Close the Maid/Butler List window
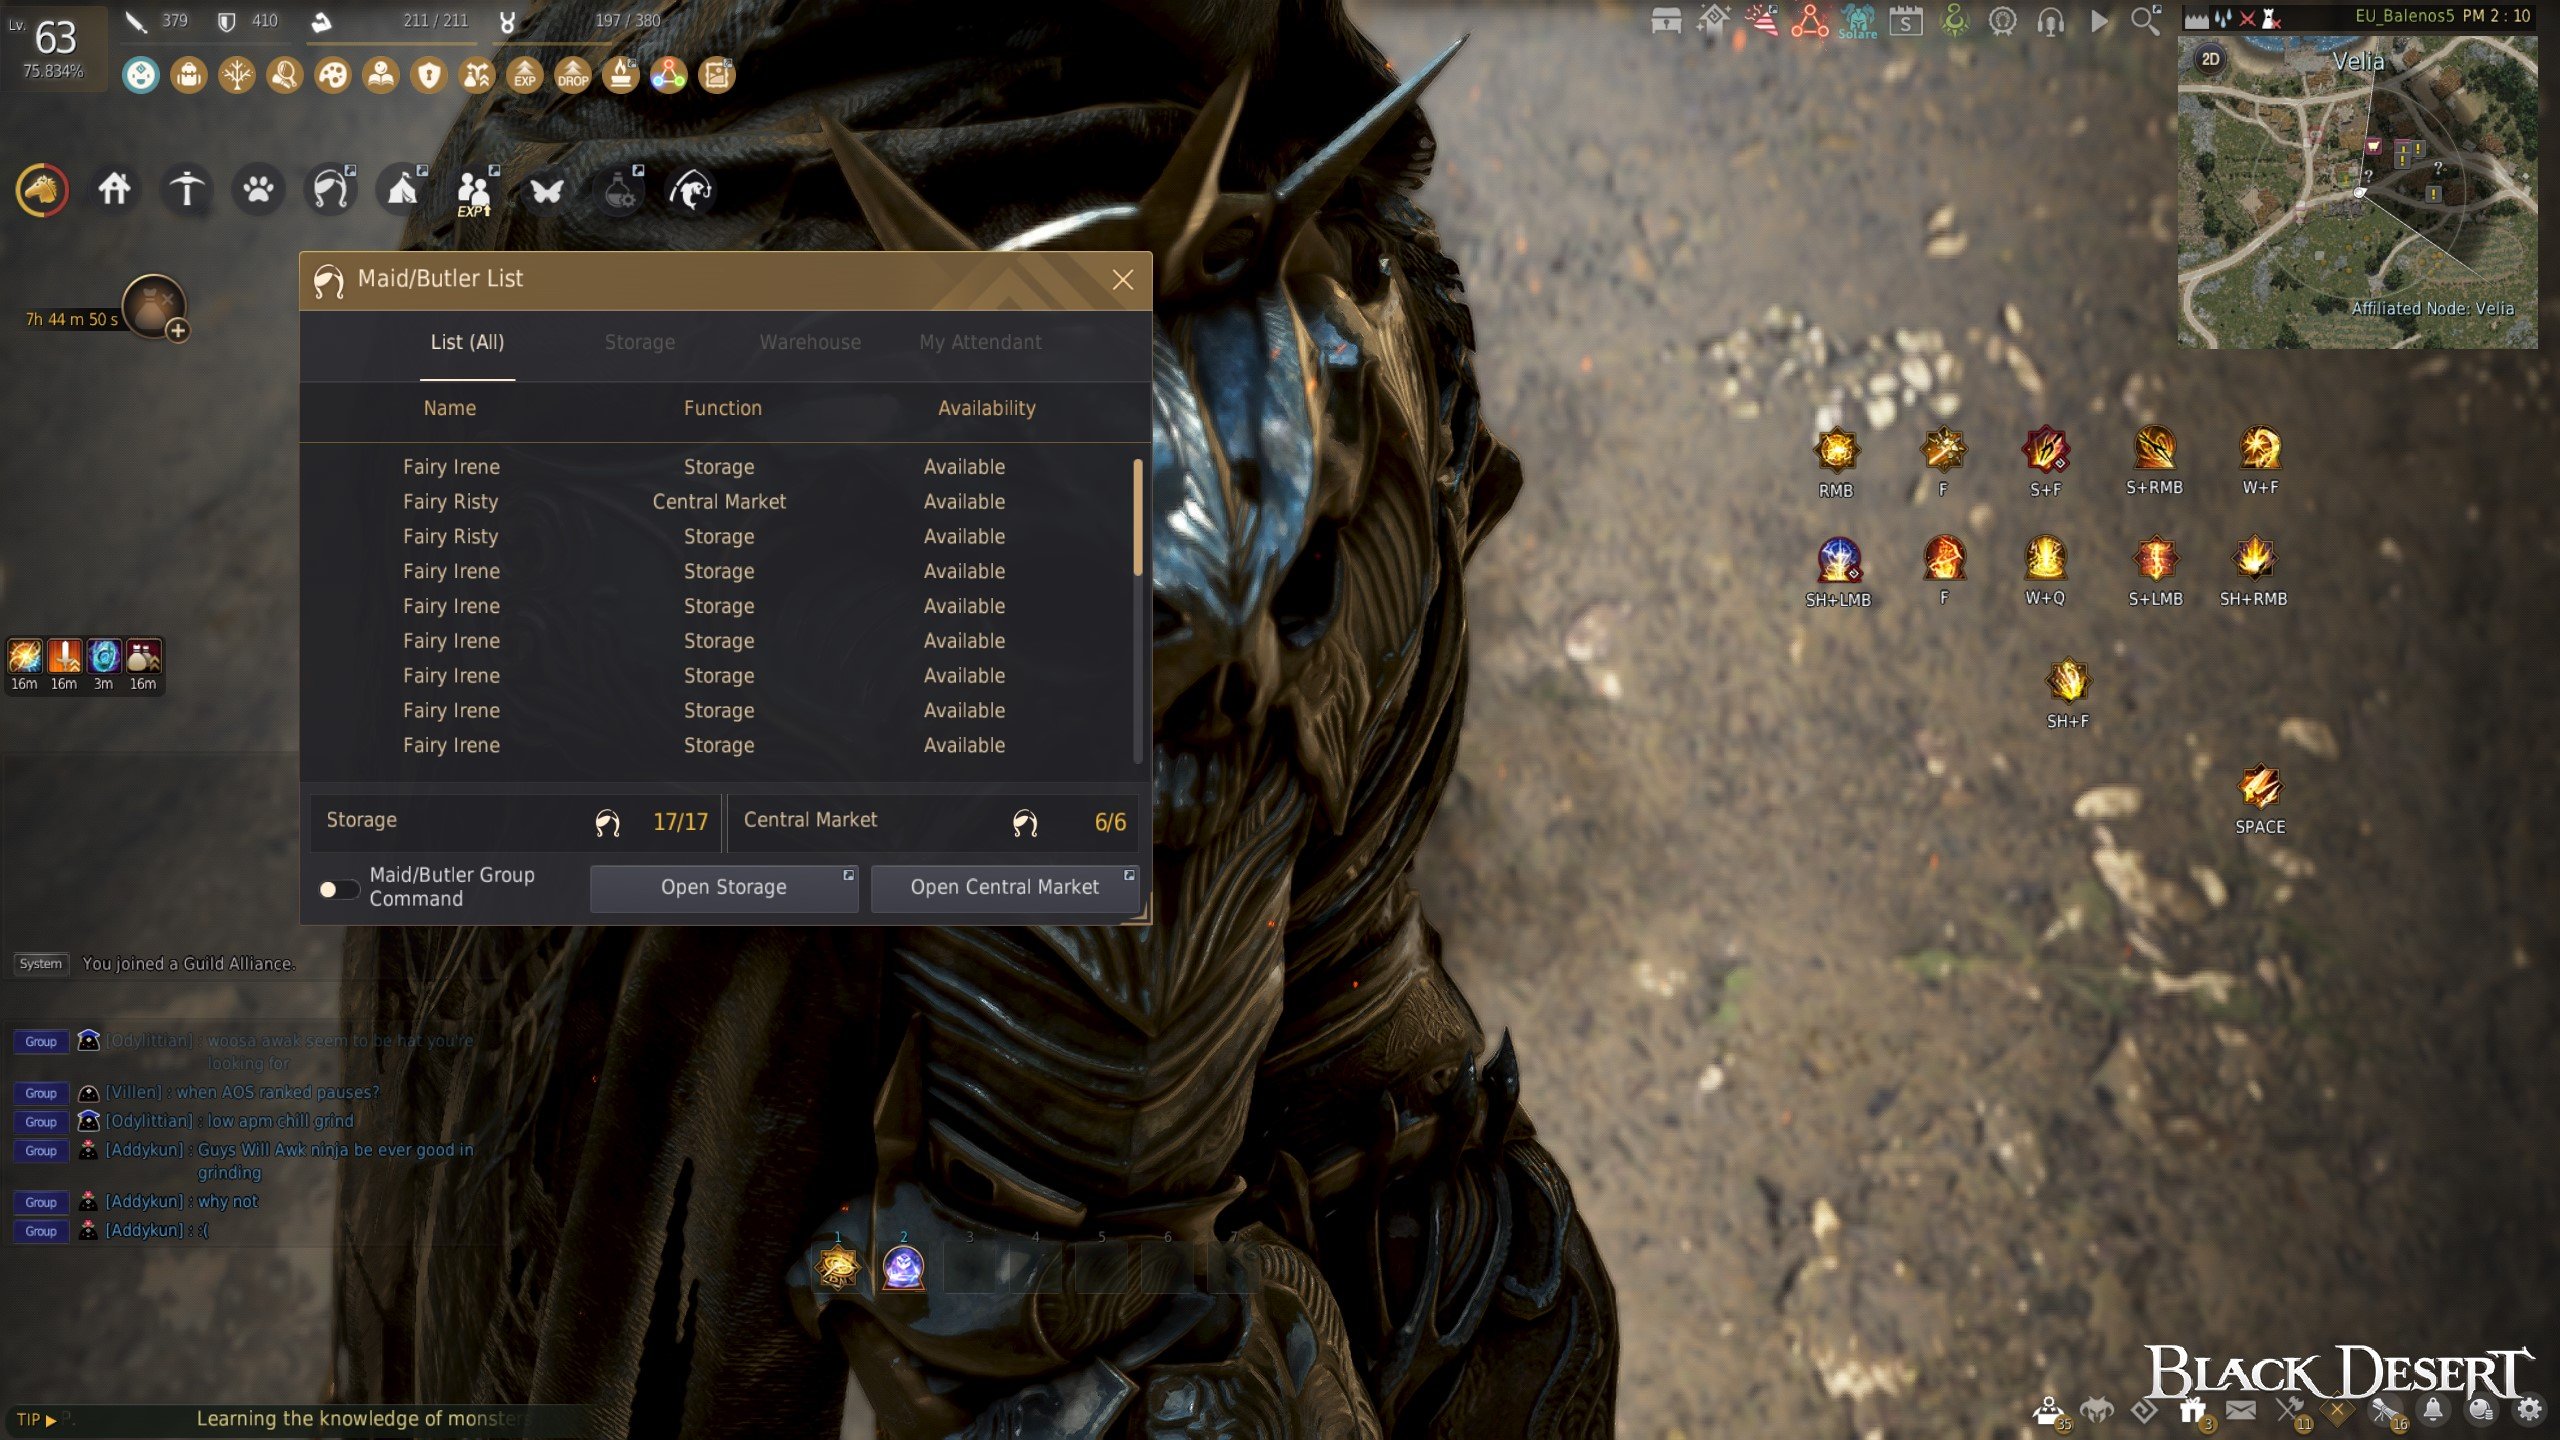The image size is (2560, 1440). click(x=1123, y=280)
